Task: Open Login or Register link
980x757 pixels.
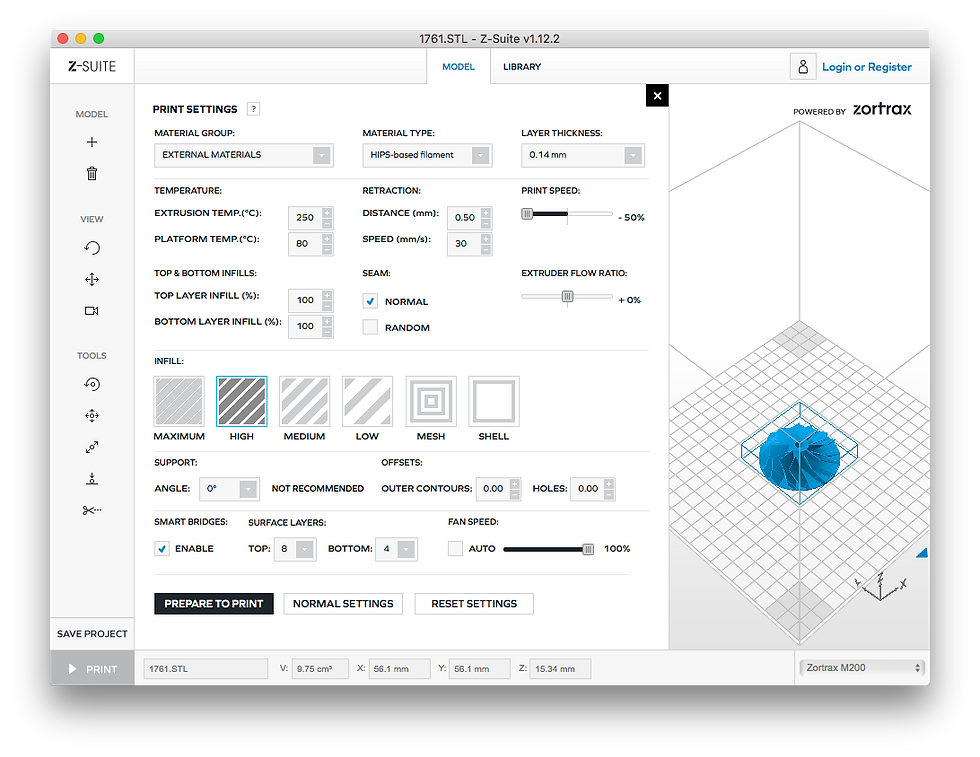Action: [866, 67]
